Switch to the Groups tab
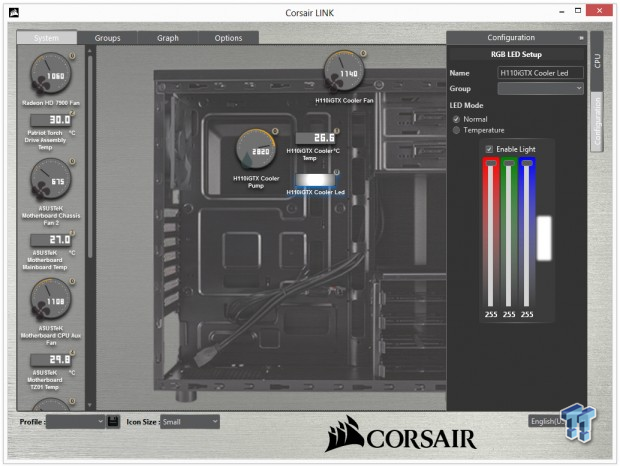The height and width of the screenshot is (467, 620). coord(107,38)
